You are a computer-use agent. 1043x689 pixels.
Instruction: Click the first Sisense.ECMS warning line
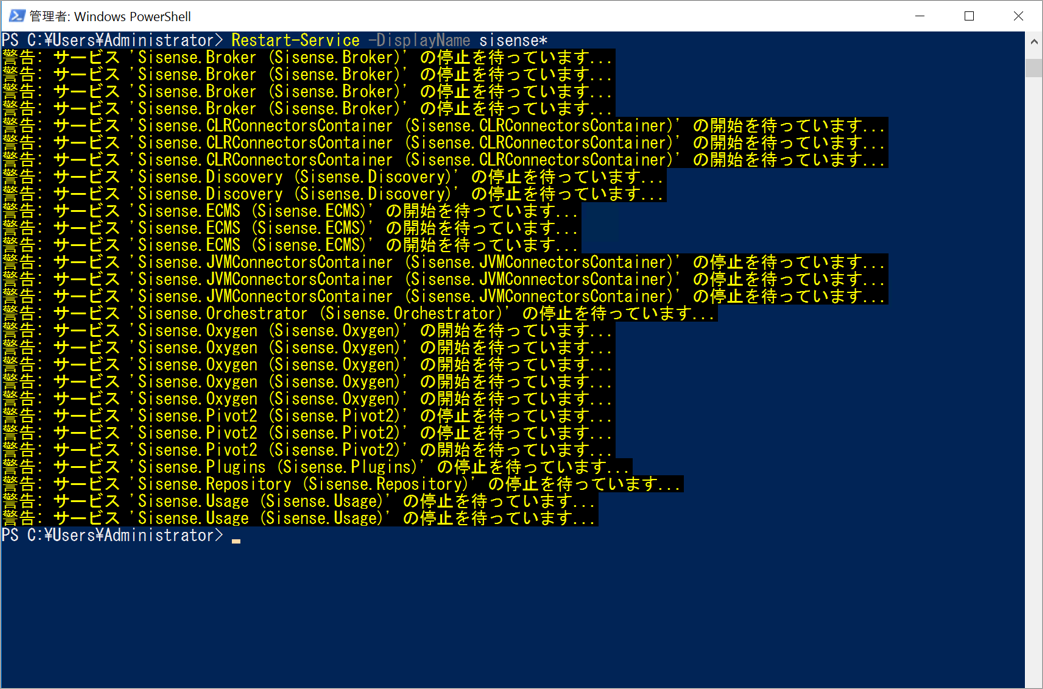tap(291, 211)
